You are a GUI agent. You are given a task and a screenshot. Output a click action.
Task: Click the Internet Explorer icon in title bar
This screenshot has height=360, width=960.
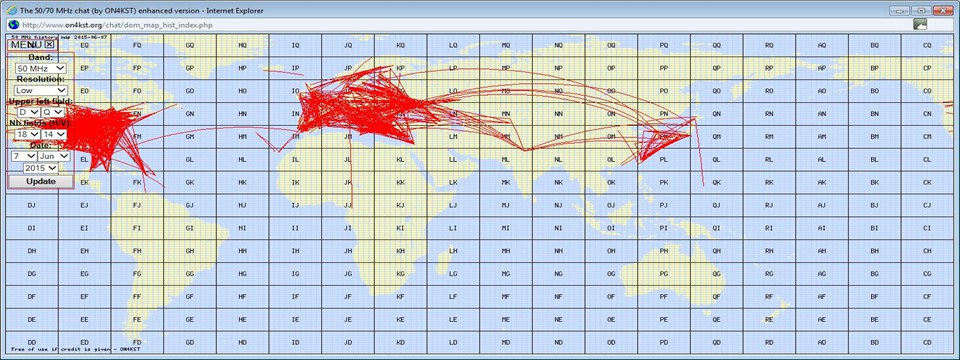pos(11,10)
